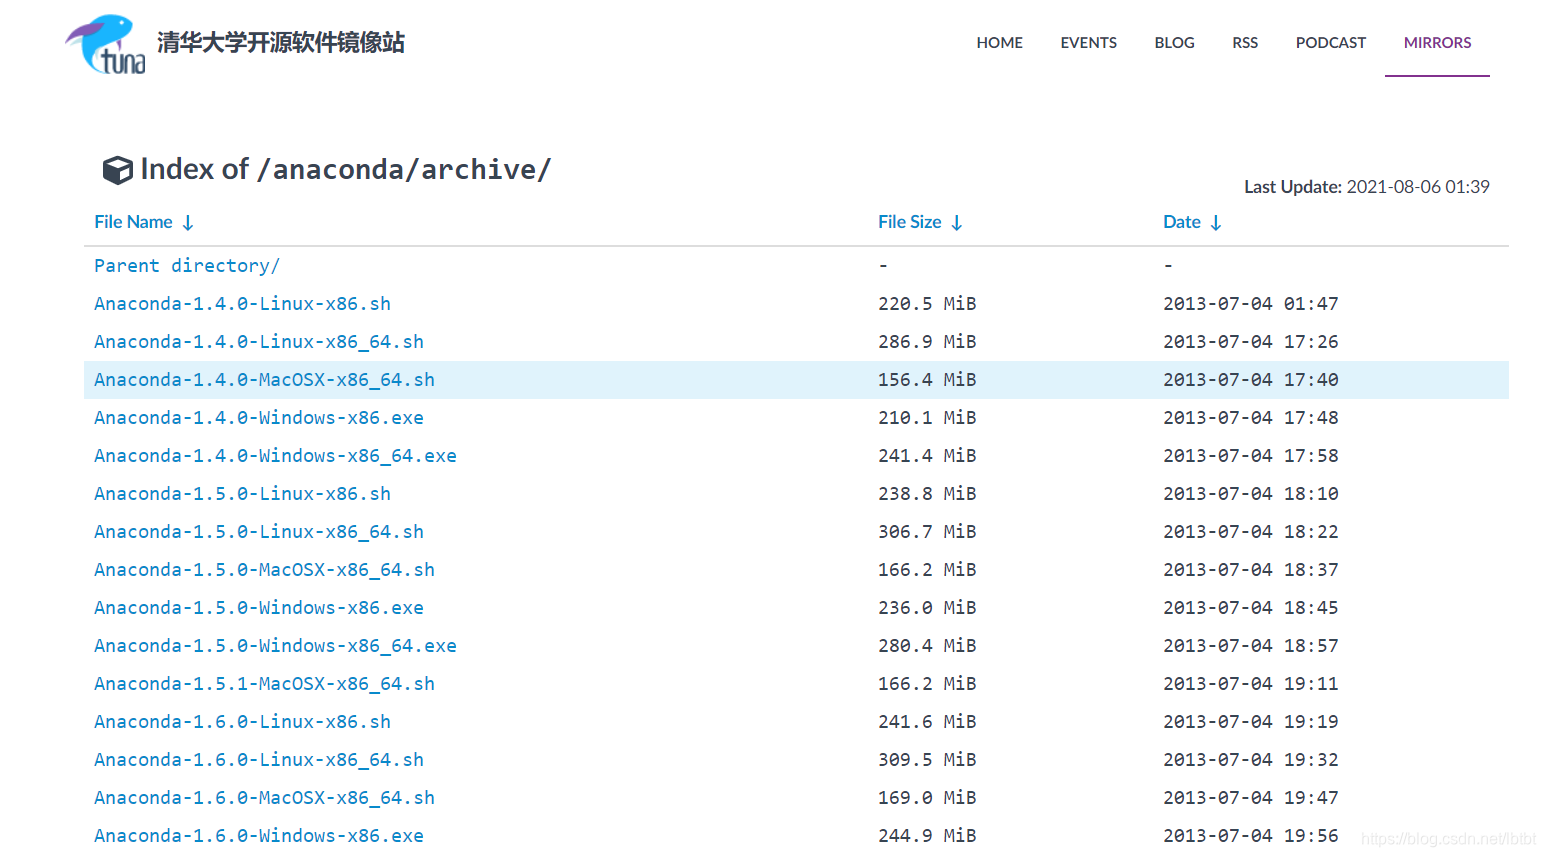This screenshot has width=1546, height=857.
Task: Select the 286.9 MiB size cell
Action: coord(927,342)
